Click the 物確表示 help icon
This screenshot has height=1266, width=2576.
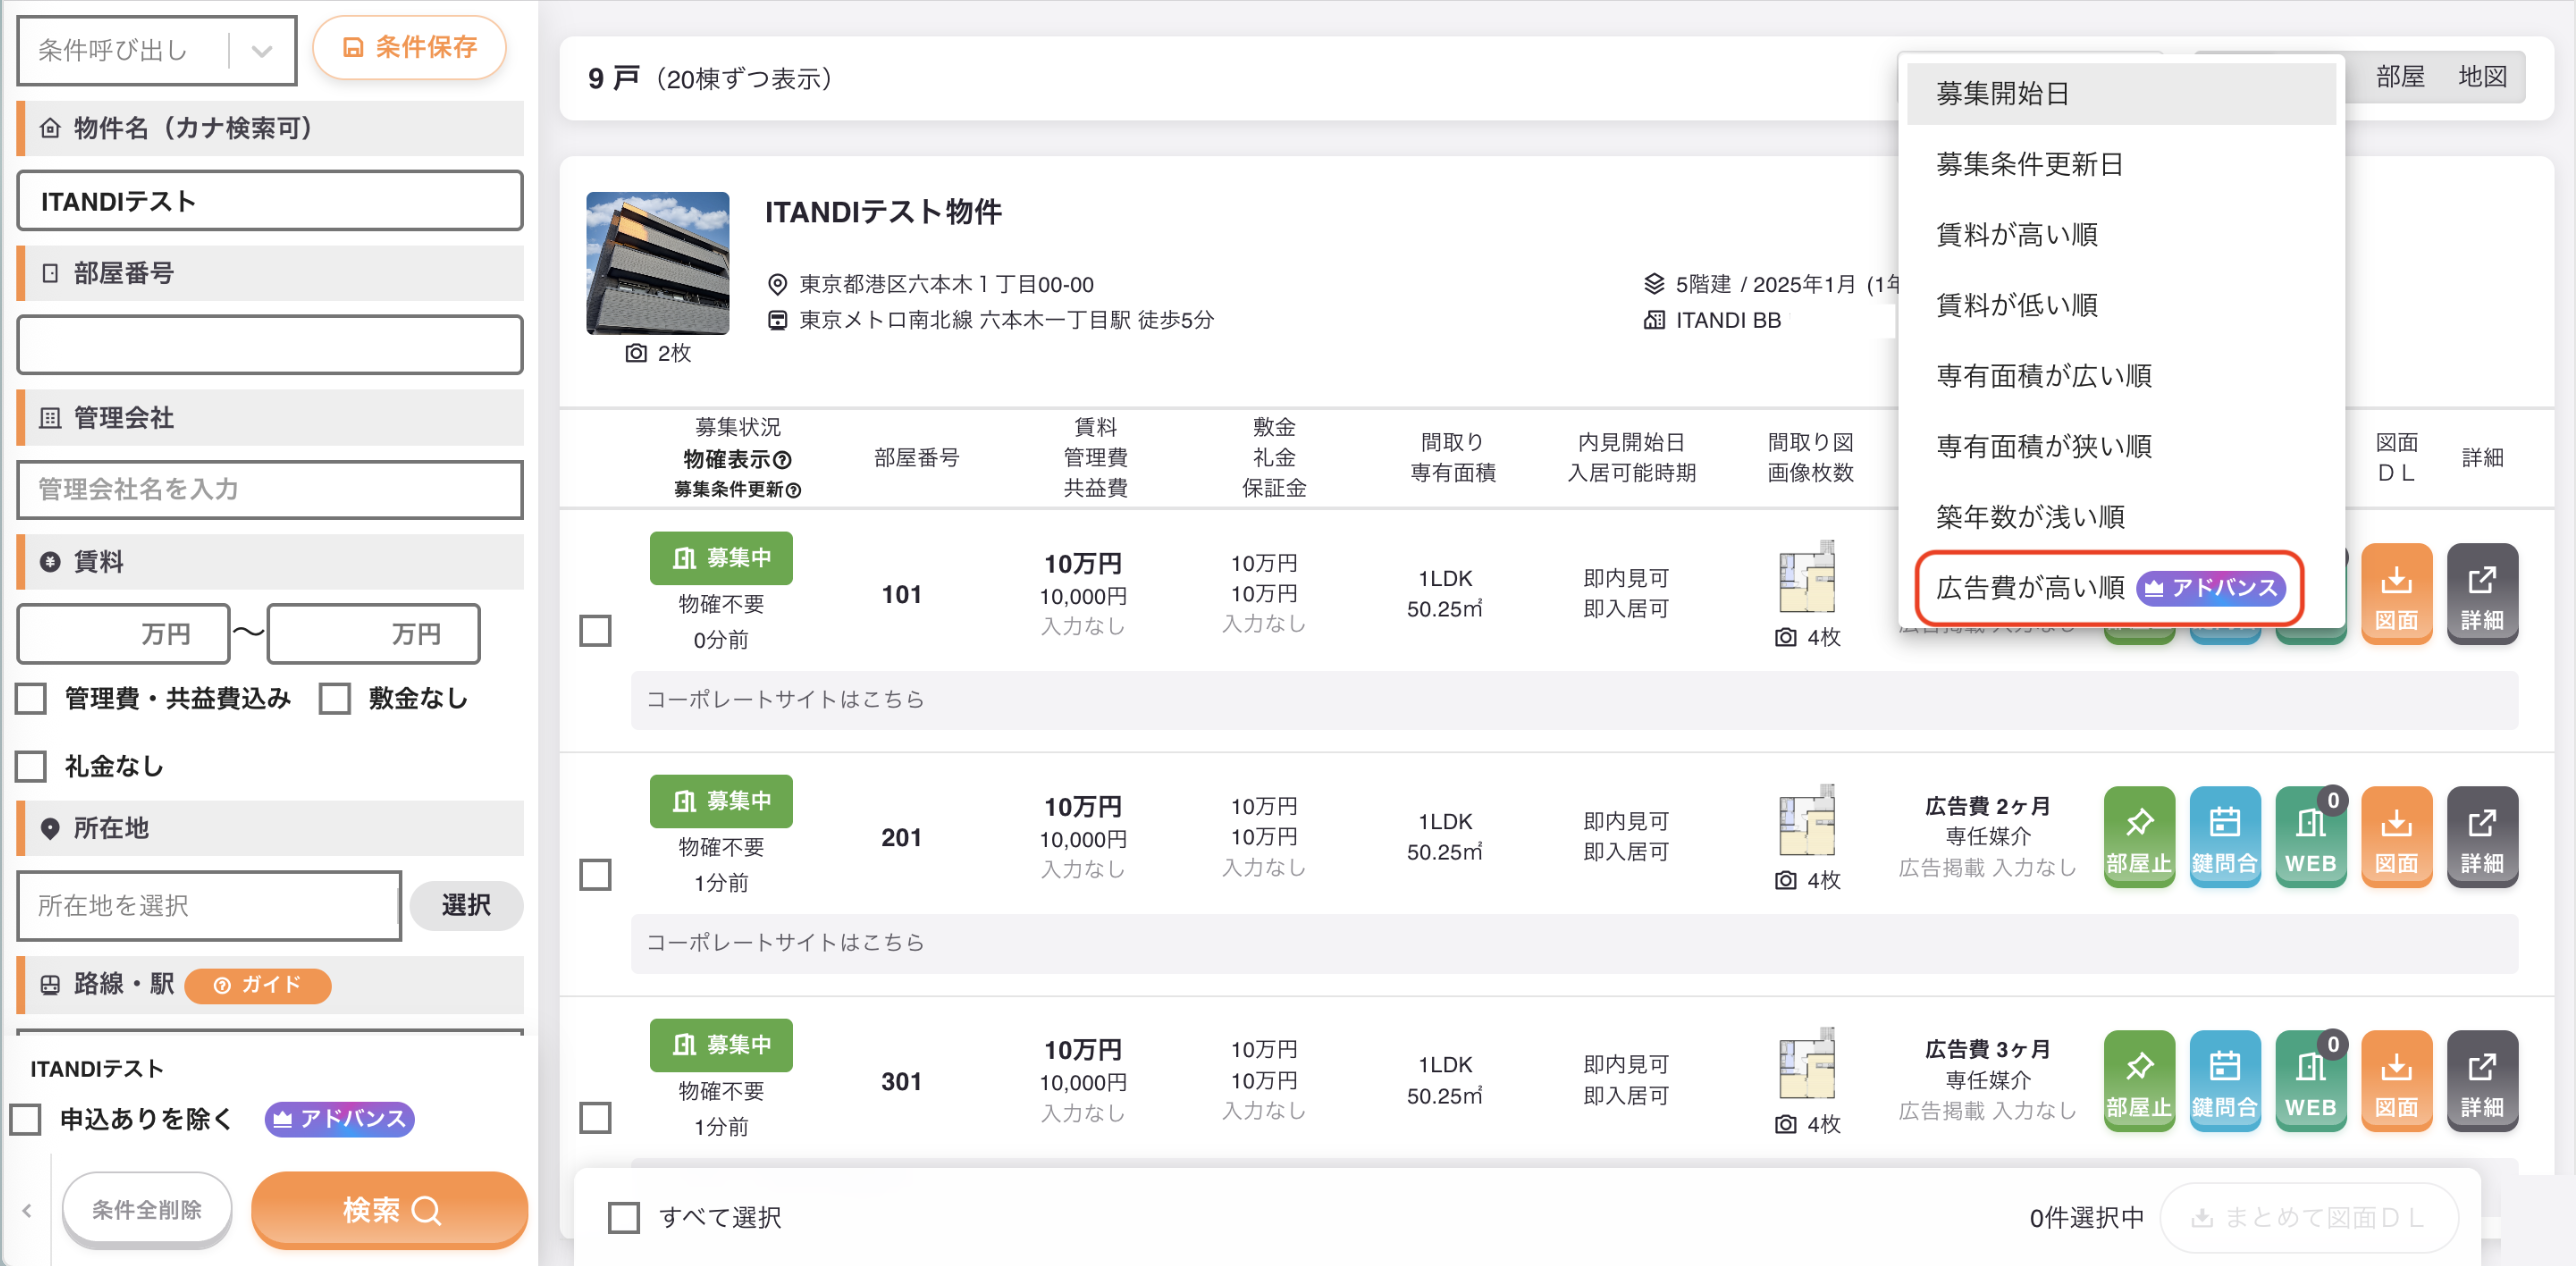click(783, 459)
